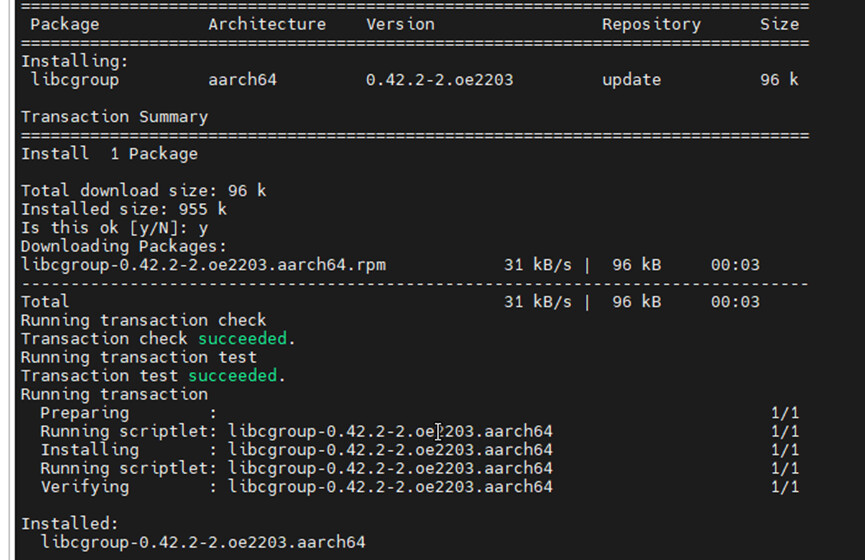
Task: Click the "Is this ok [y/N]: y" prompt
Action: coord(114,228)
